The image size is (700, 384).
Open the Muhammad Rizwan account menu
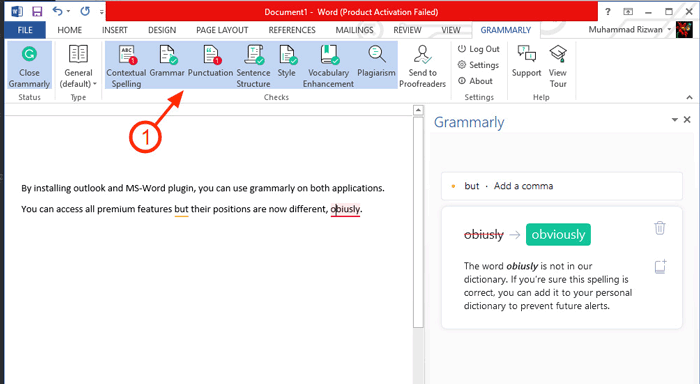pos(629,29)
